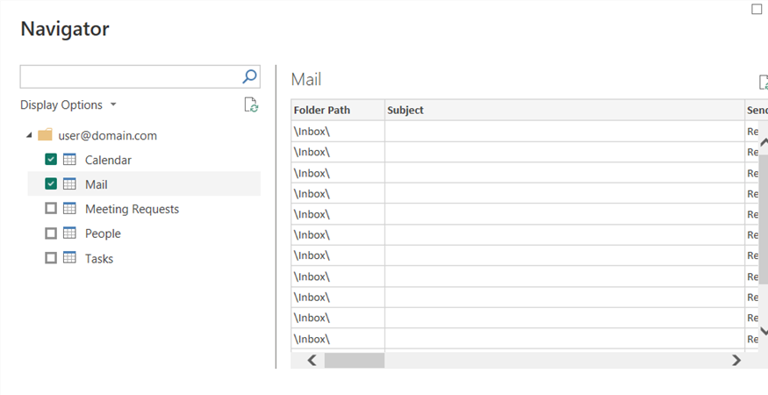
Task: Click the refresh icon beside Display Options
Action: point(251,105)
